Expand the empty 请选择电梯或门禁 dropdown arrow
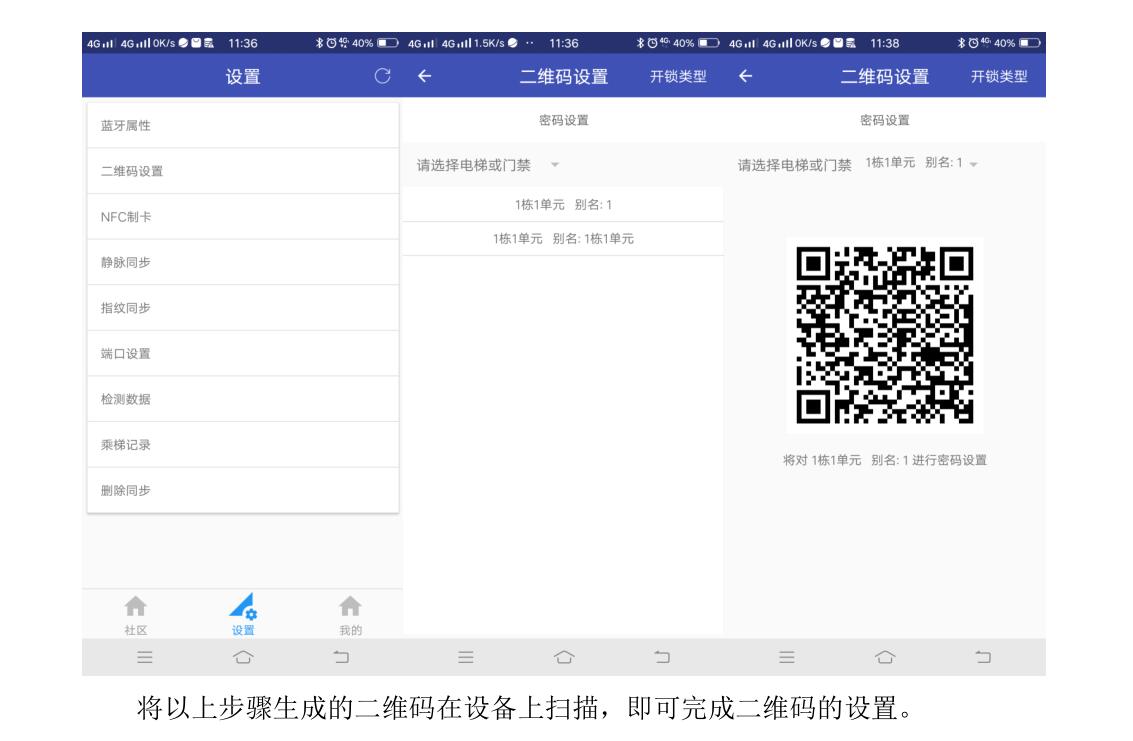The height and width of the screenshot is (741, 1133). coord(555,165)
